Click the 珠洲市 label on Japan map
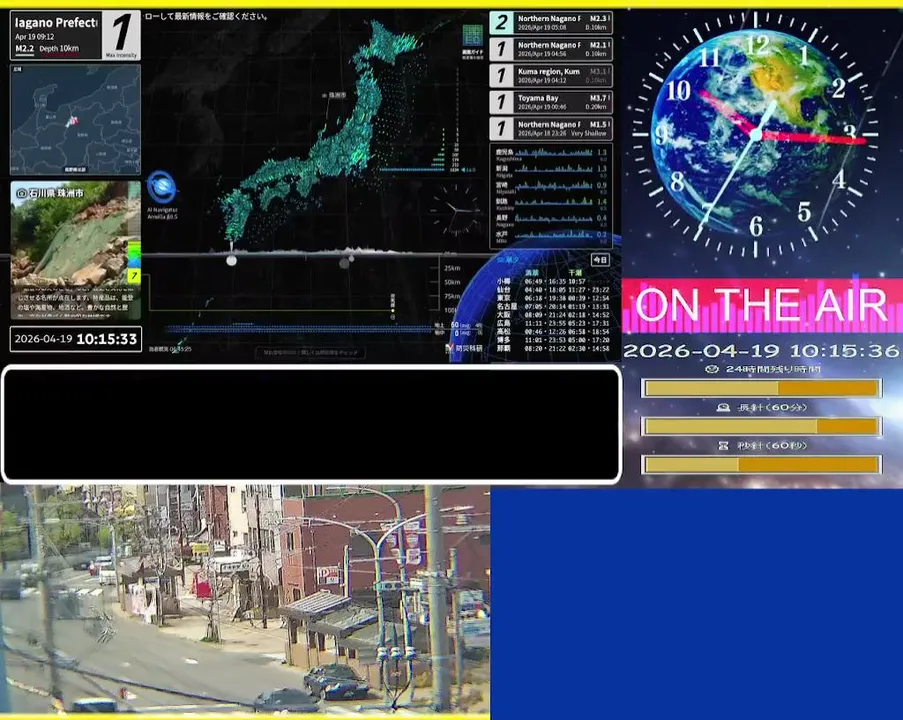Screen dimensions: 903x720 336,95
